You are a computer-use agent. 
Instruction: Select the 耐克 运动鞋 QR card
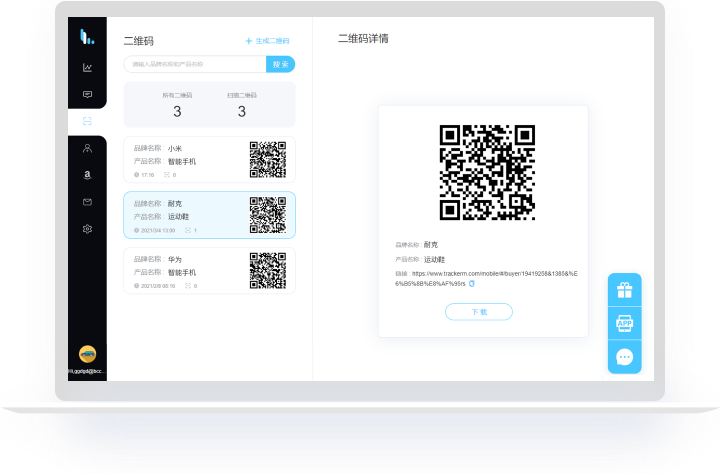click(x=210, y=215)
